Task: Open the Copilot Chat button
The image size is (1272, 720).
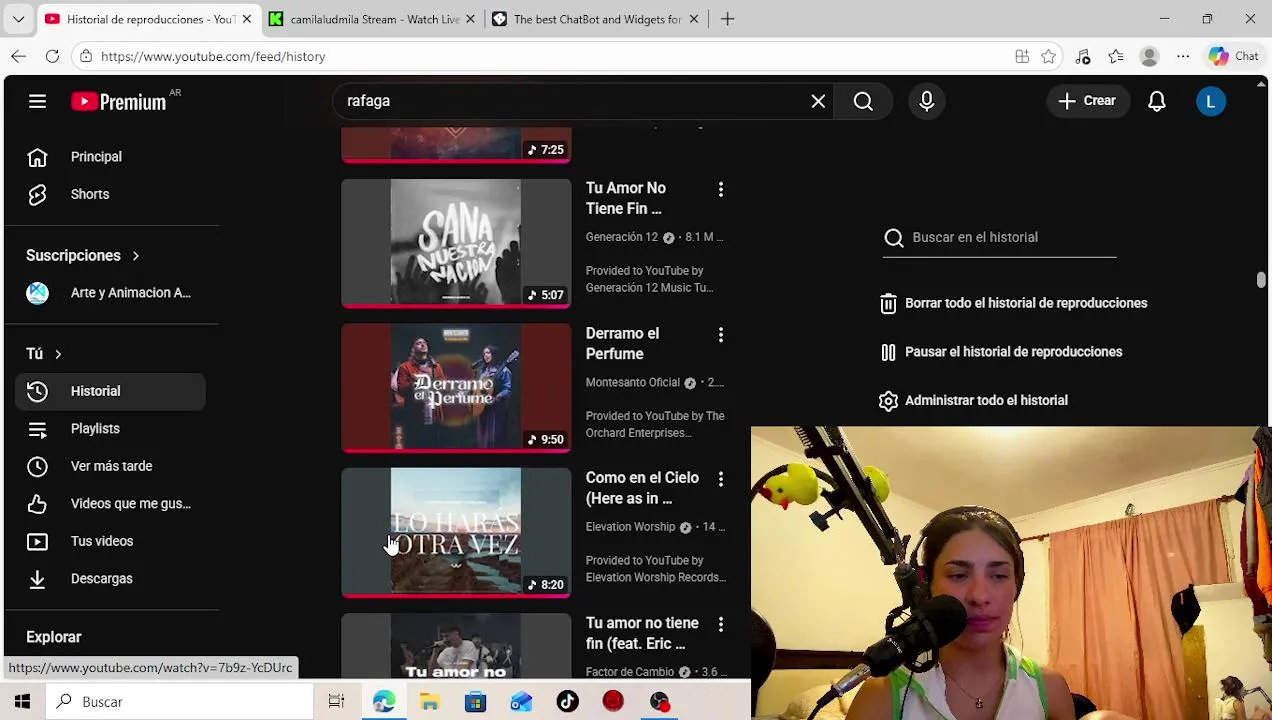Action: [x=1233, y=56]
